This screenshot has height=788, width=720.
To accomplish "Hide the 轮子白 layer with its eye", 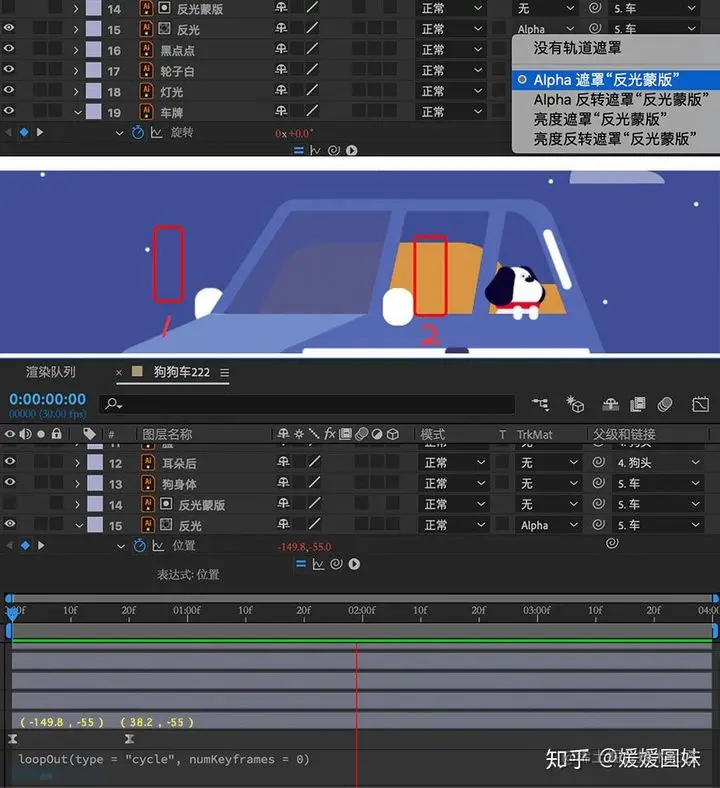I will coord(9,69).
